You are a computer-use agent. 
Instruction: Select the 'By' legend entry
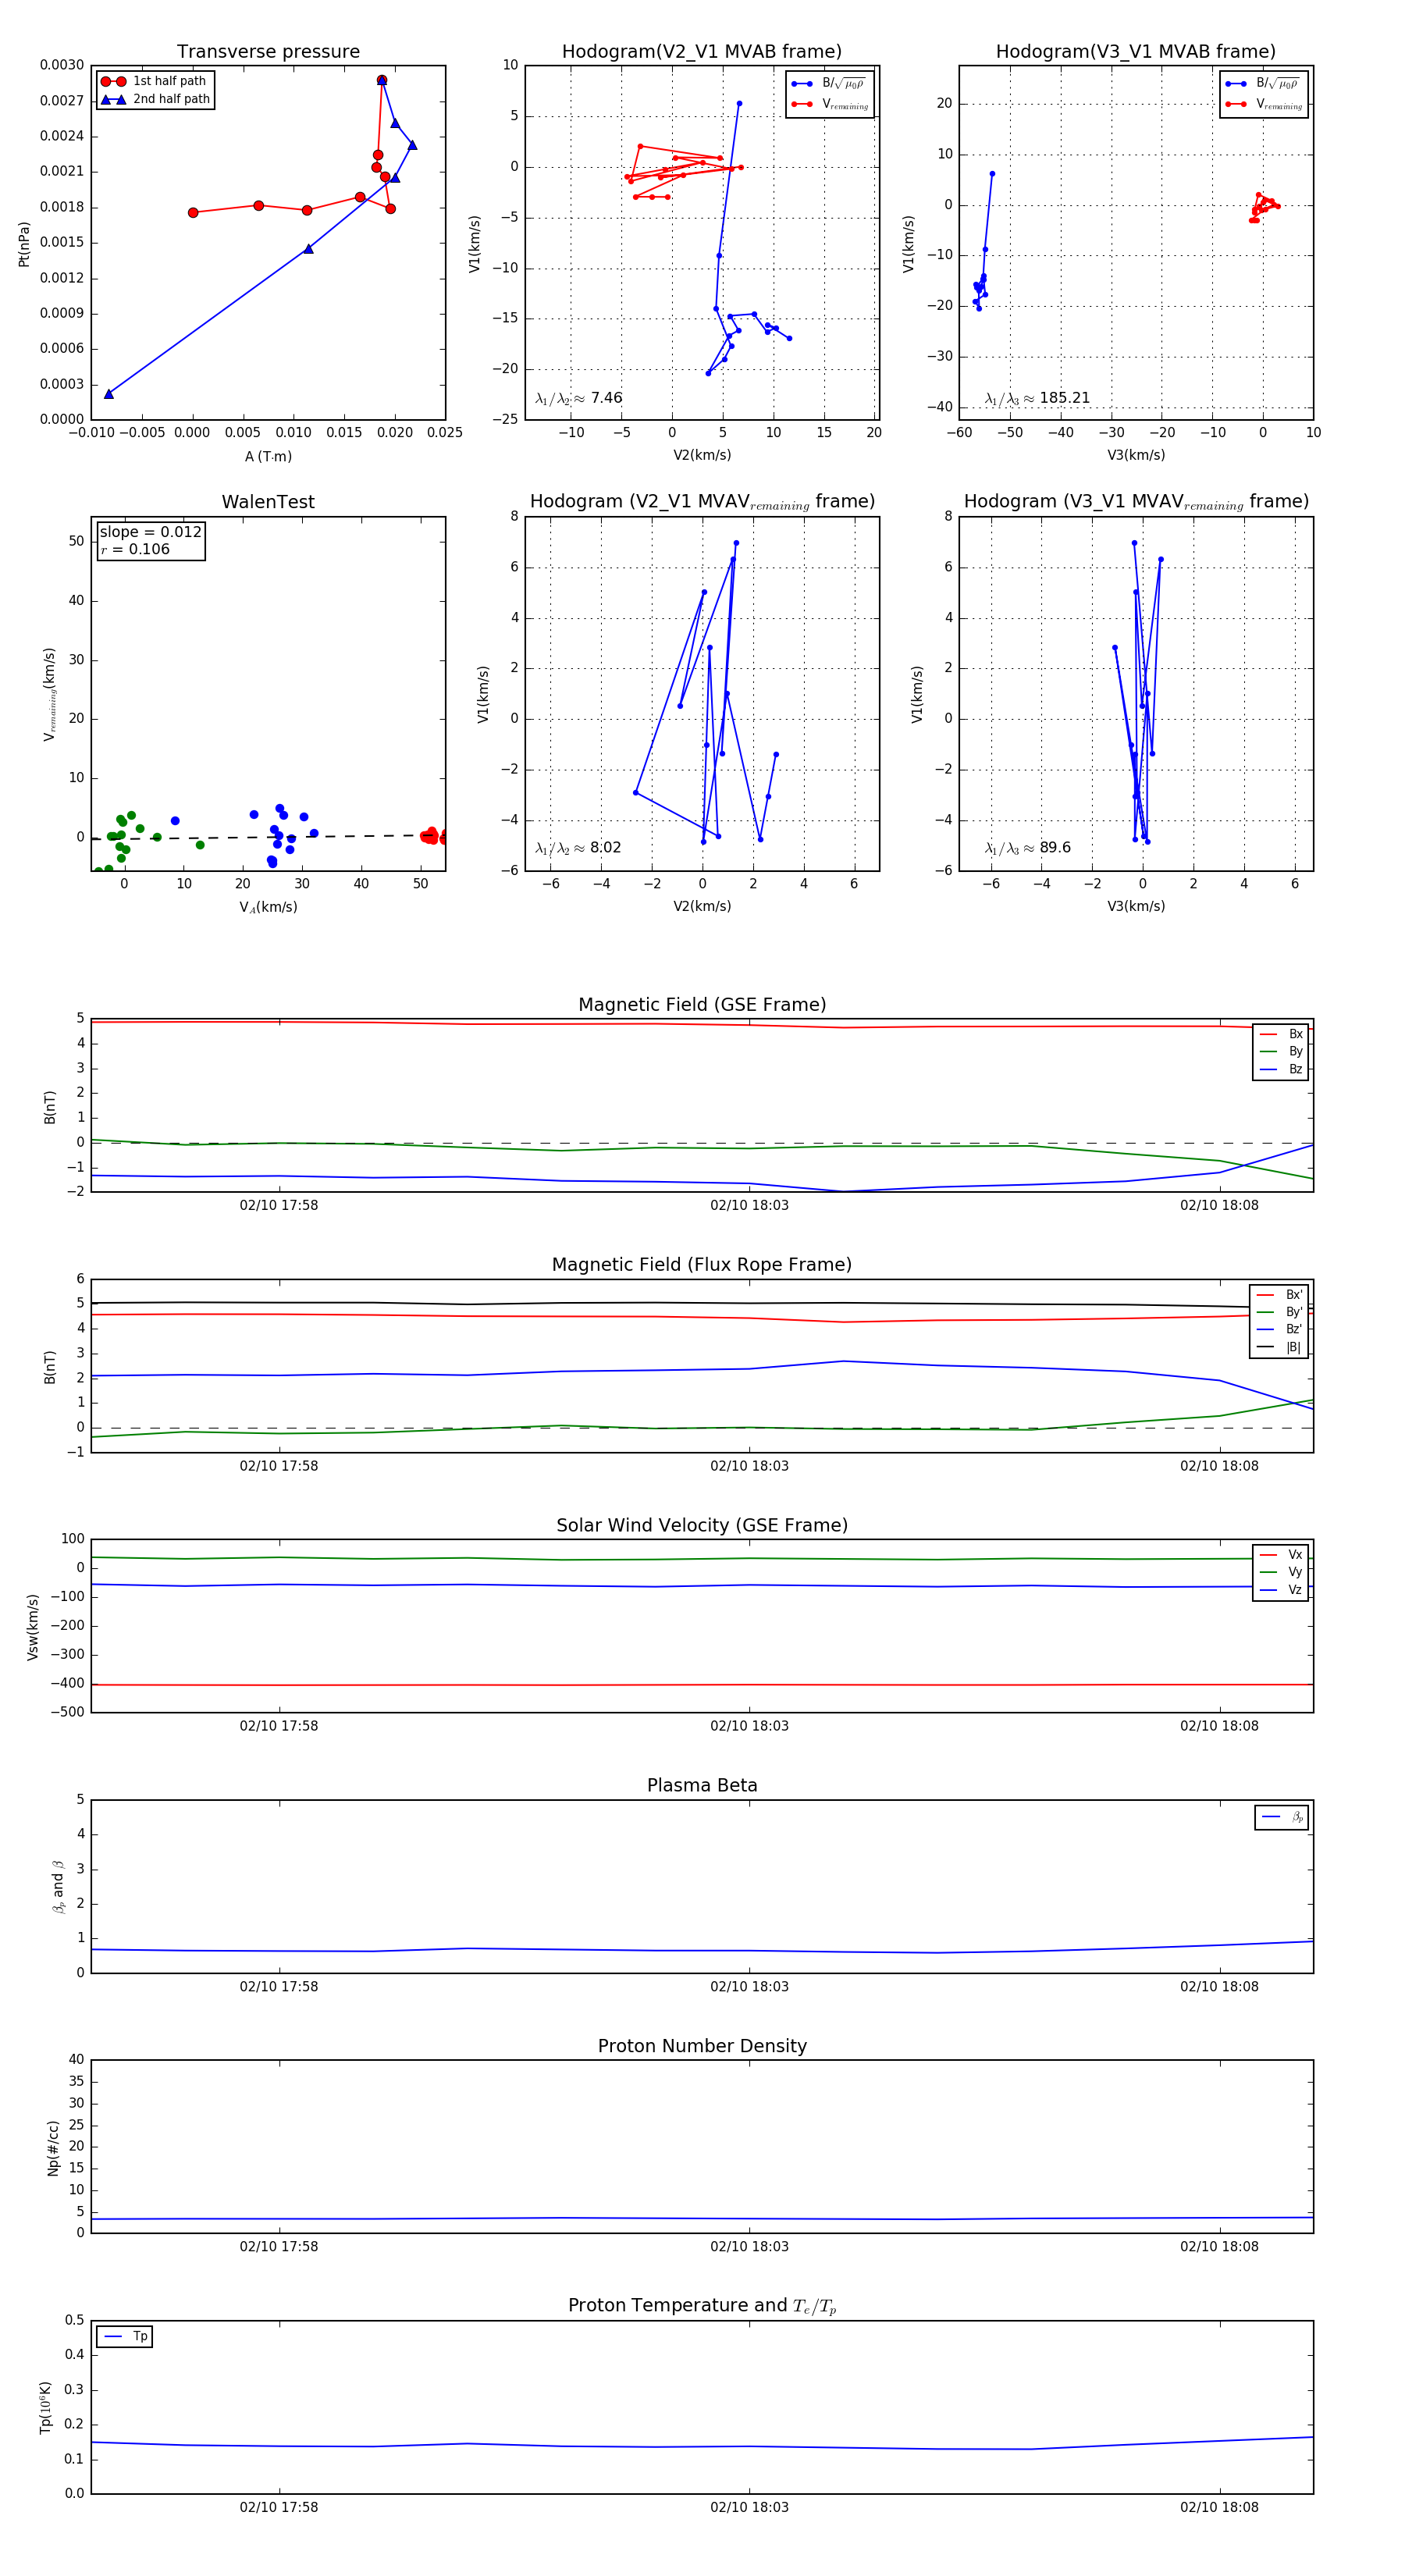[x=1282, y=1051]
